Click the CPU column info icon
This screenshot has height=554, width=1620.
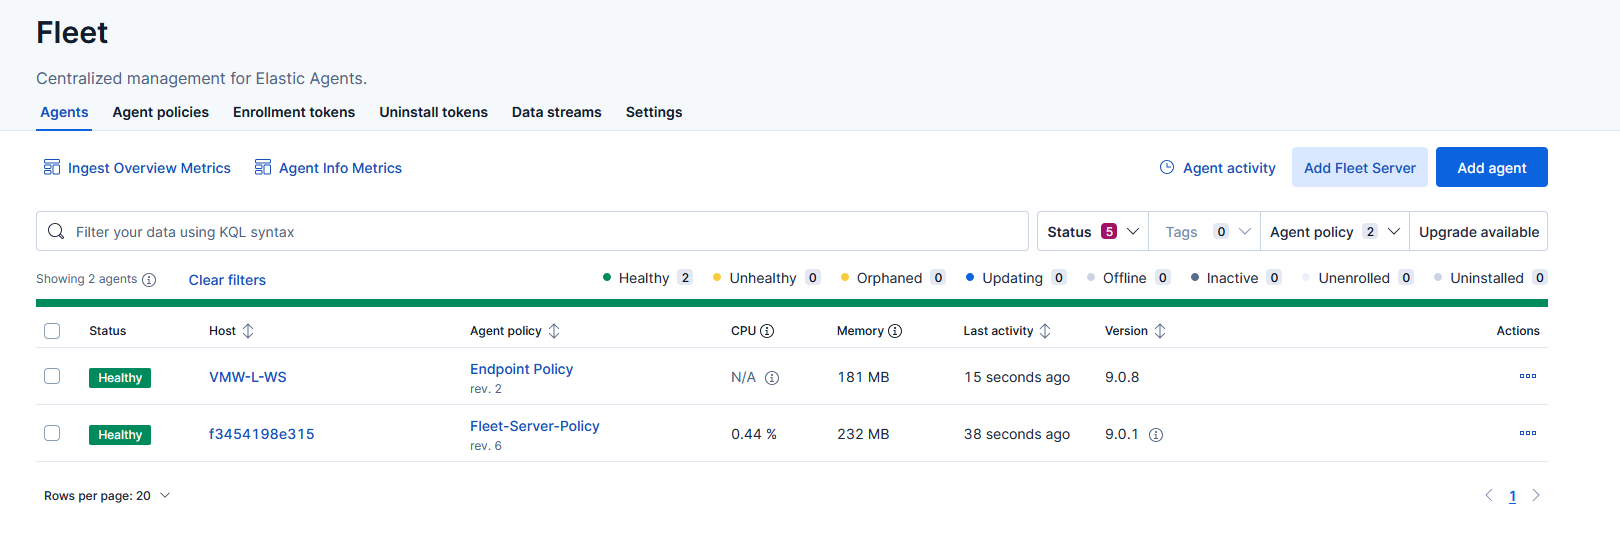pyautogui.click(x=767, y=331)
